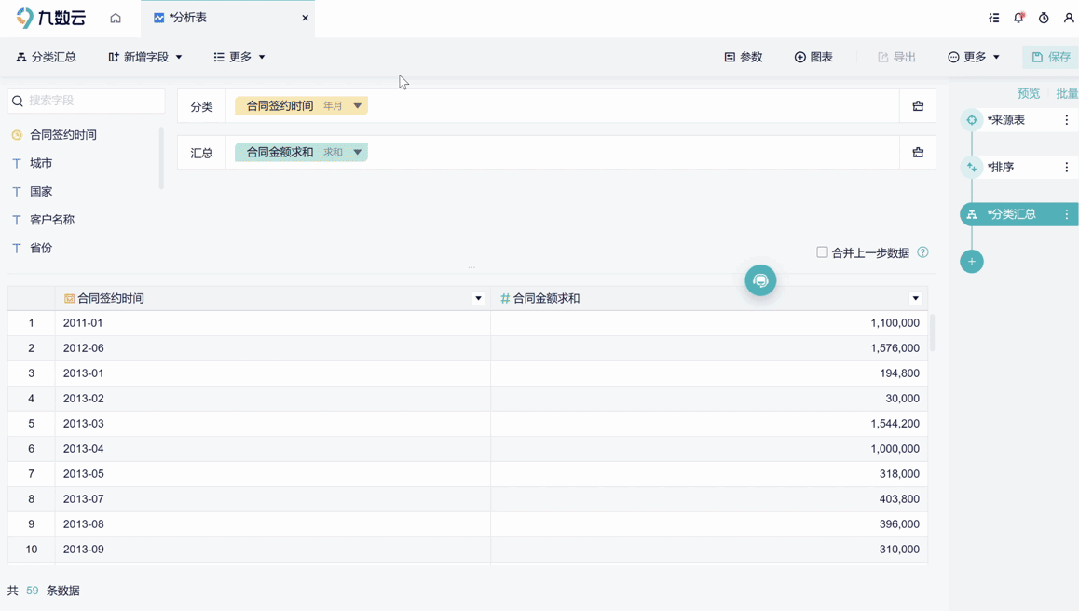This screenshot has height=611, width=1079.
Task: Open options menu for 分类汇总 step
Action: click(x=1067, y=214)
